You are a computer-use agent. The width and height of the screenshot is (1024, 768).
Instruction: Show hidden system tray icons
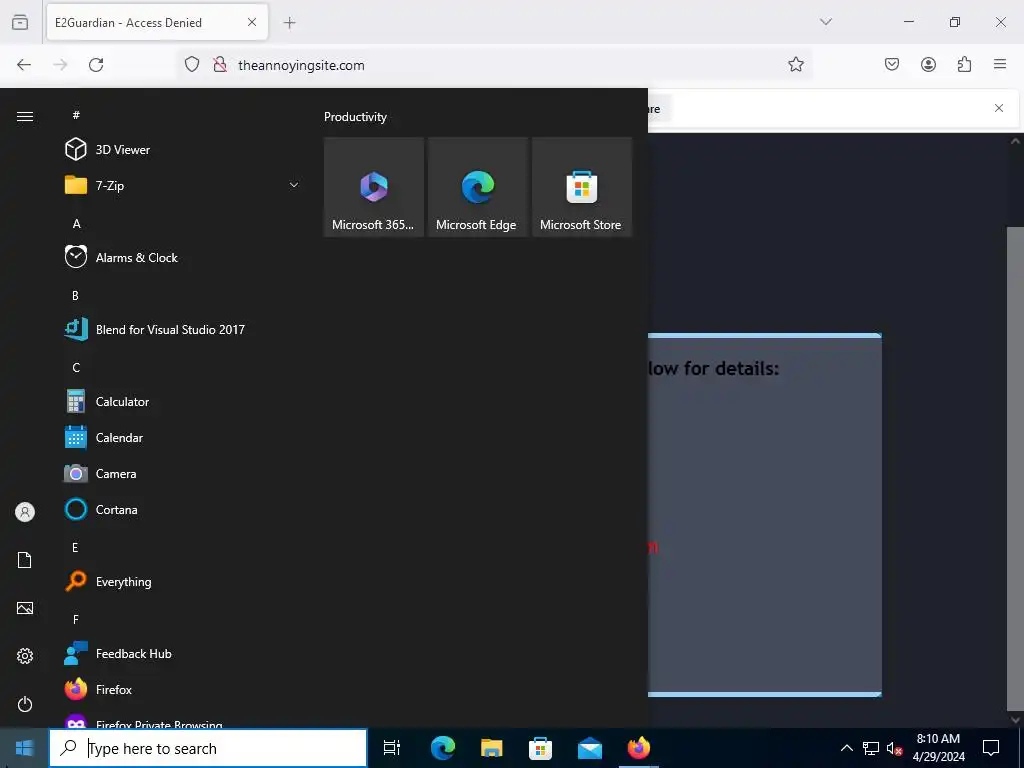click(846, 748)
